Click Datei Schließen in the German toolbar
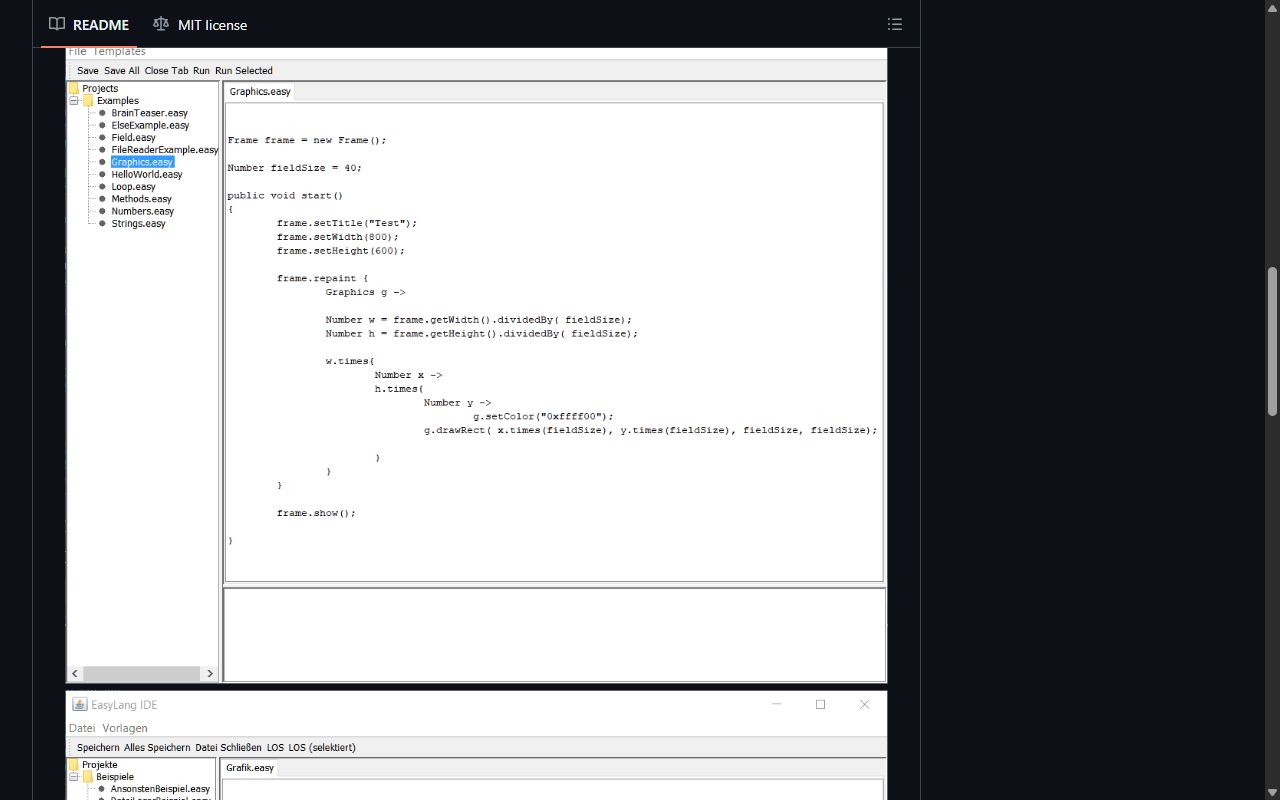 tap(228, 747)
